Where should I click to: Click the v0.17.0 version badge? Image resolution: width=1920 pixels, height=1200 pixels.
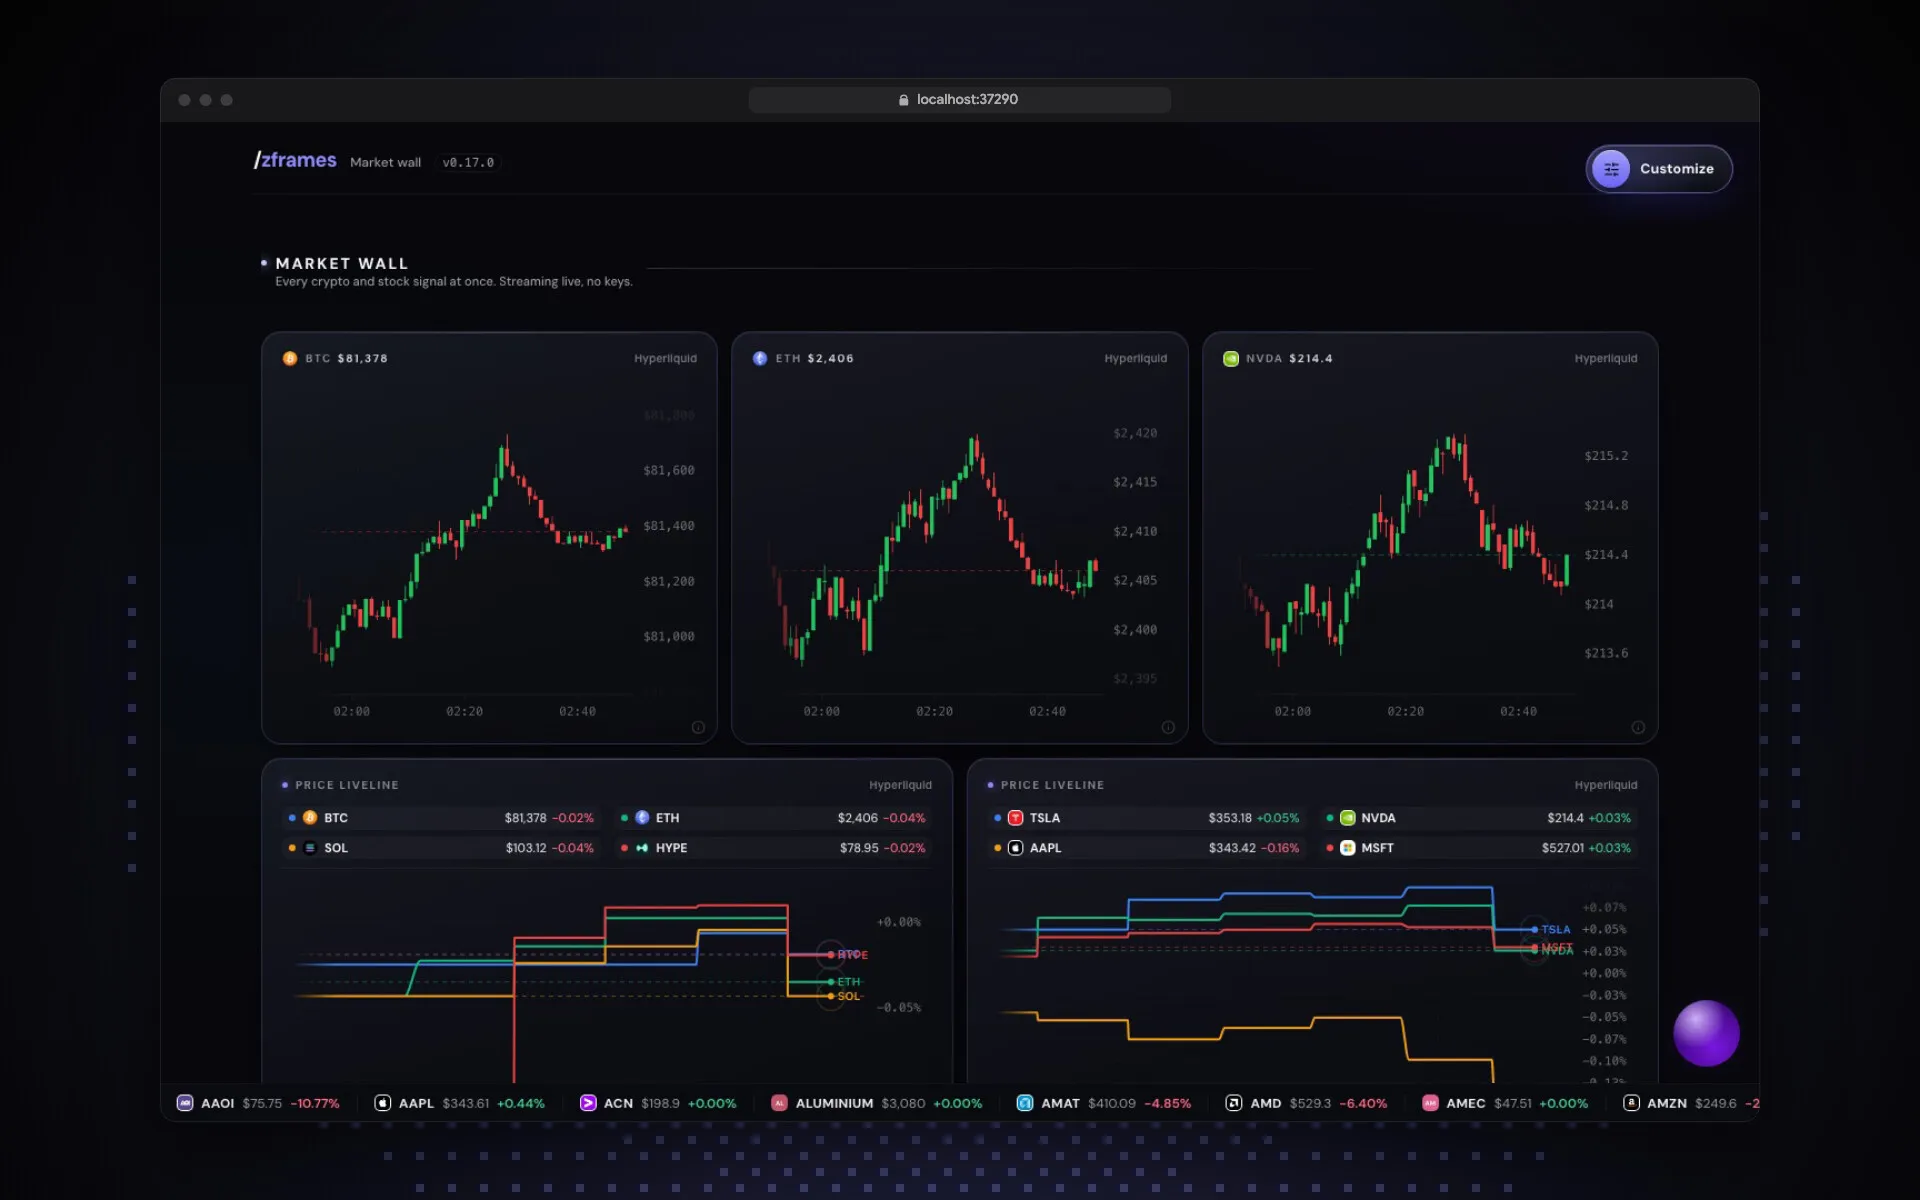coord(468,162)
